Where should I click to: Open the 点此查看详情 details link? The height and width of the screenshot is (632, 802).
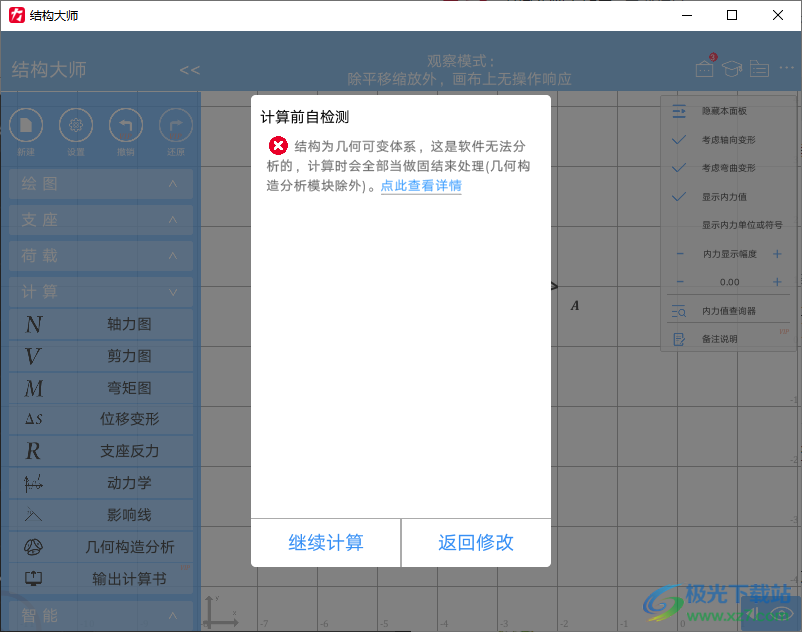[x=421, y=186]
